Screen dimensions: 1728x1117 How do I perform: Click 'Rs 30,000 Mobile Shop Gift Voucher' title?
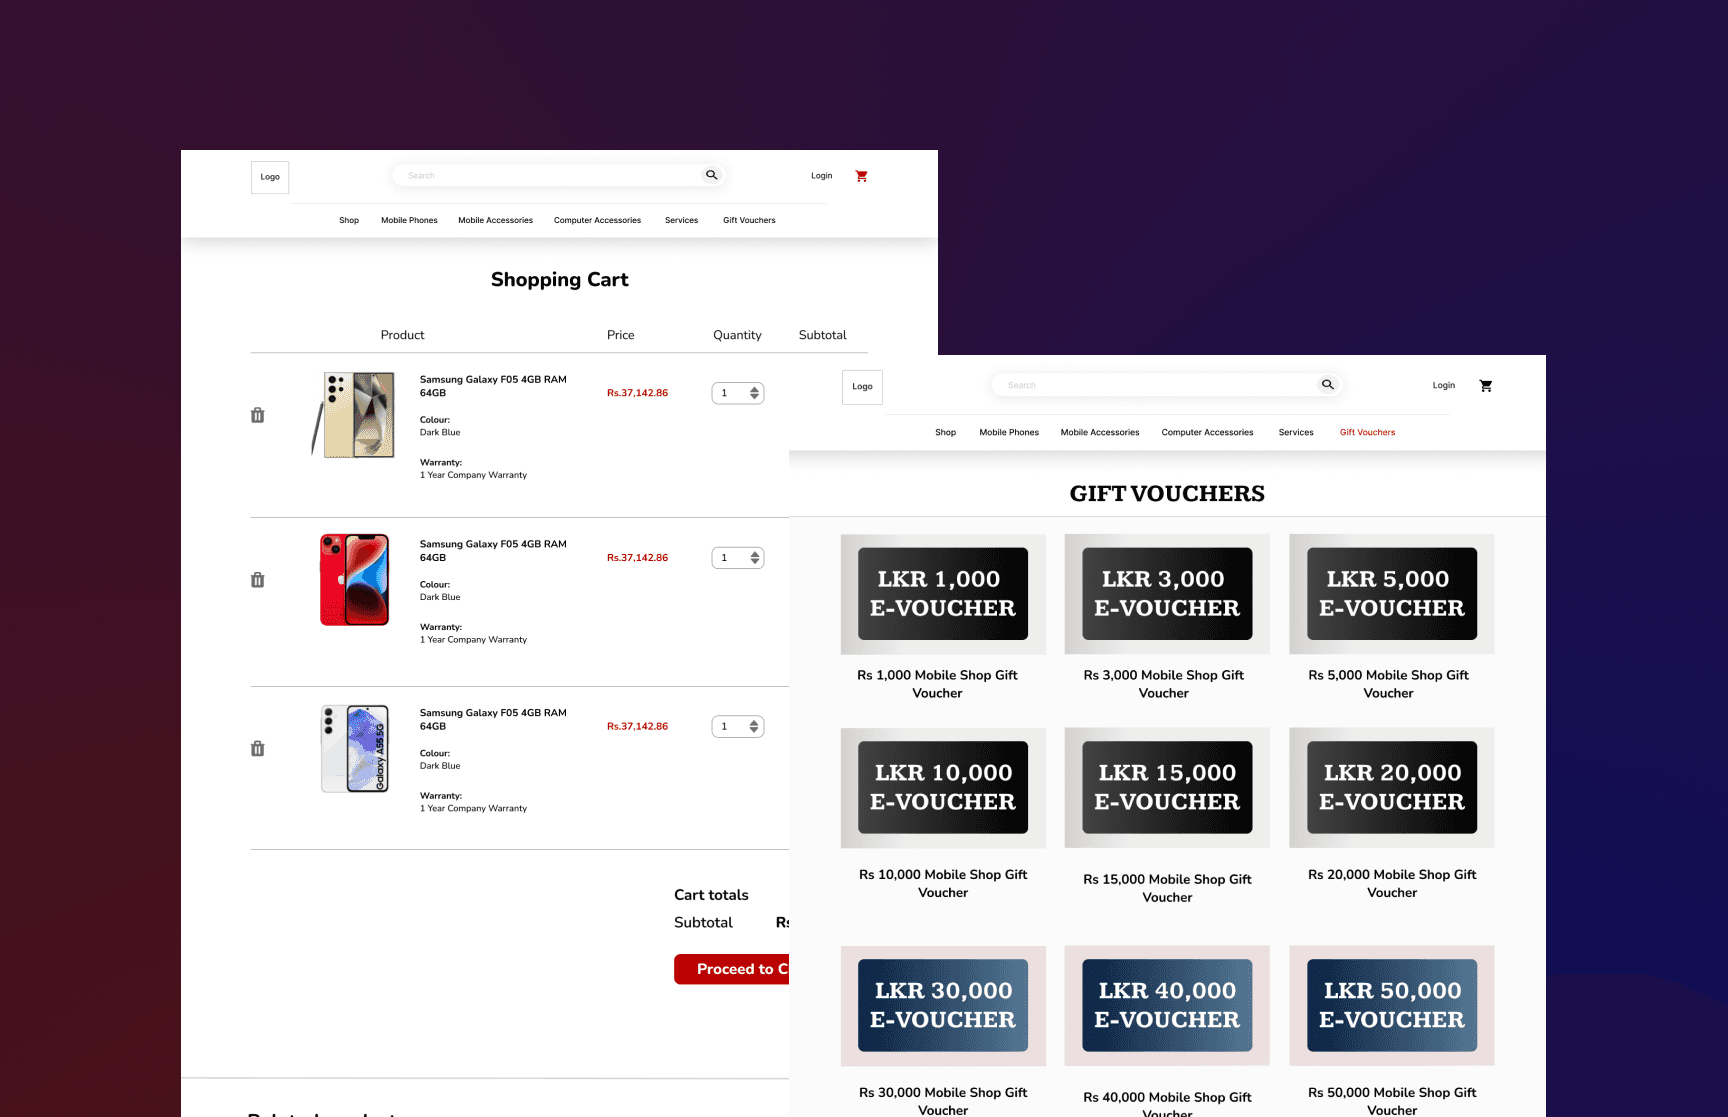(x=943, y=1101)
